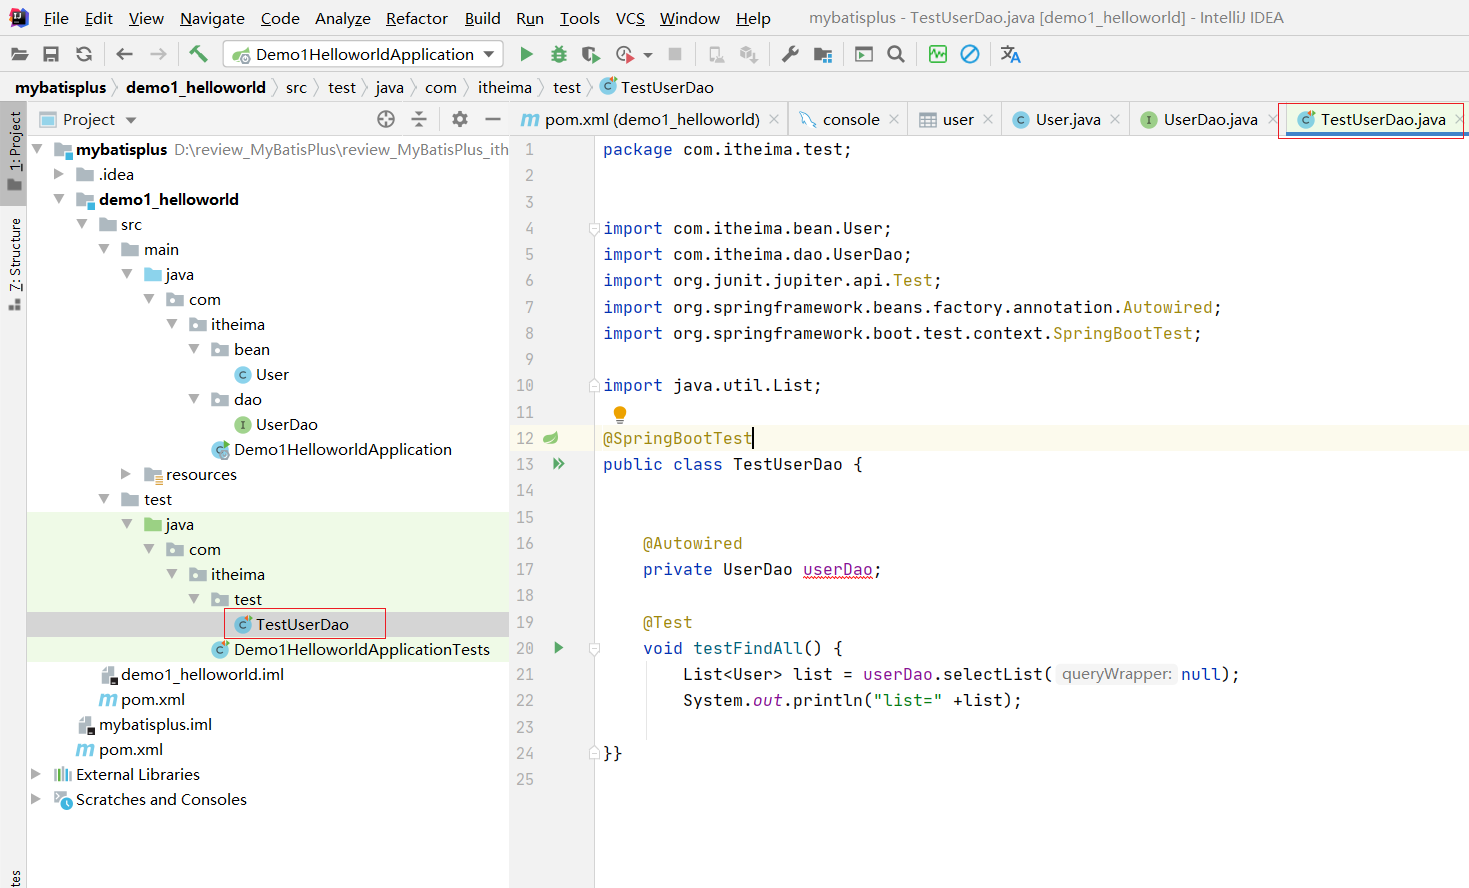
Task: Open the run configuration dropdown
Action: [489, 54]
